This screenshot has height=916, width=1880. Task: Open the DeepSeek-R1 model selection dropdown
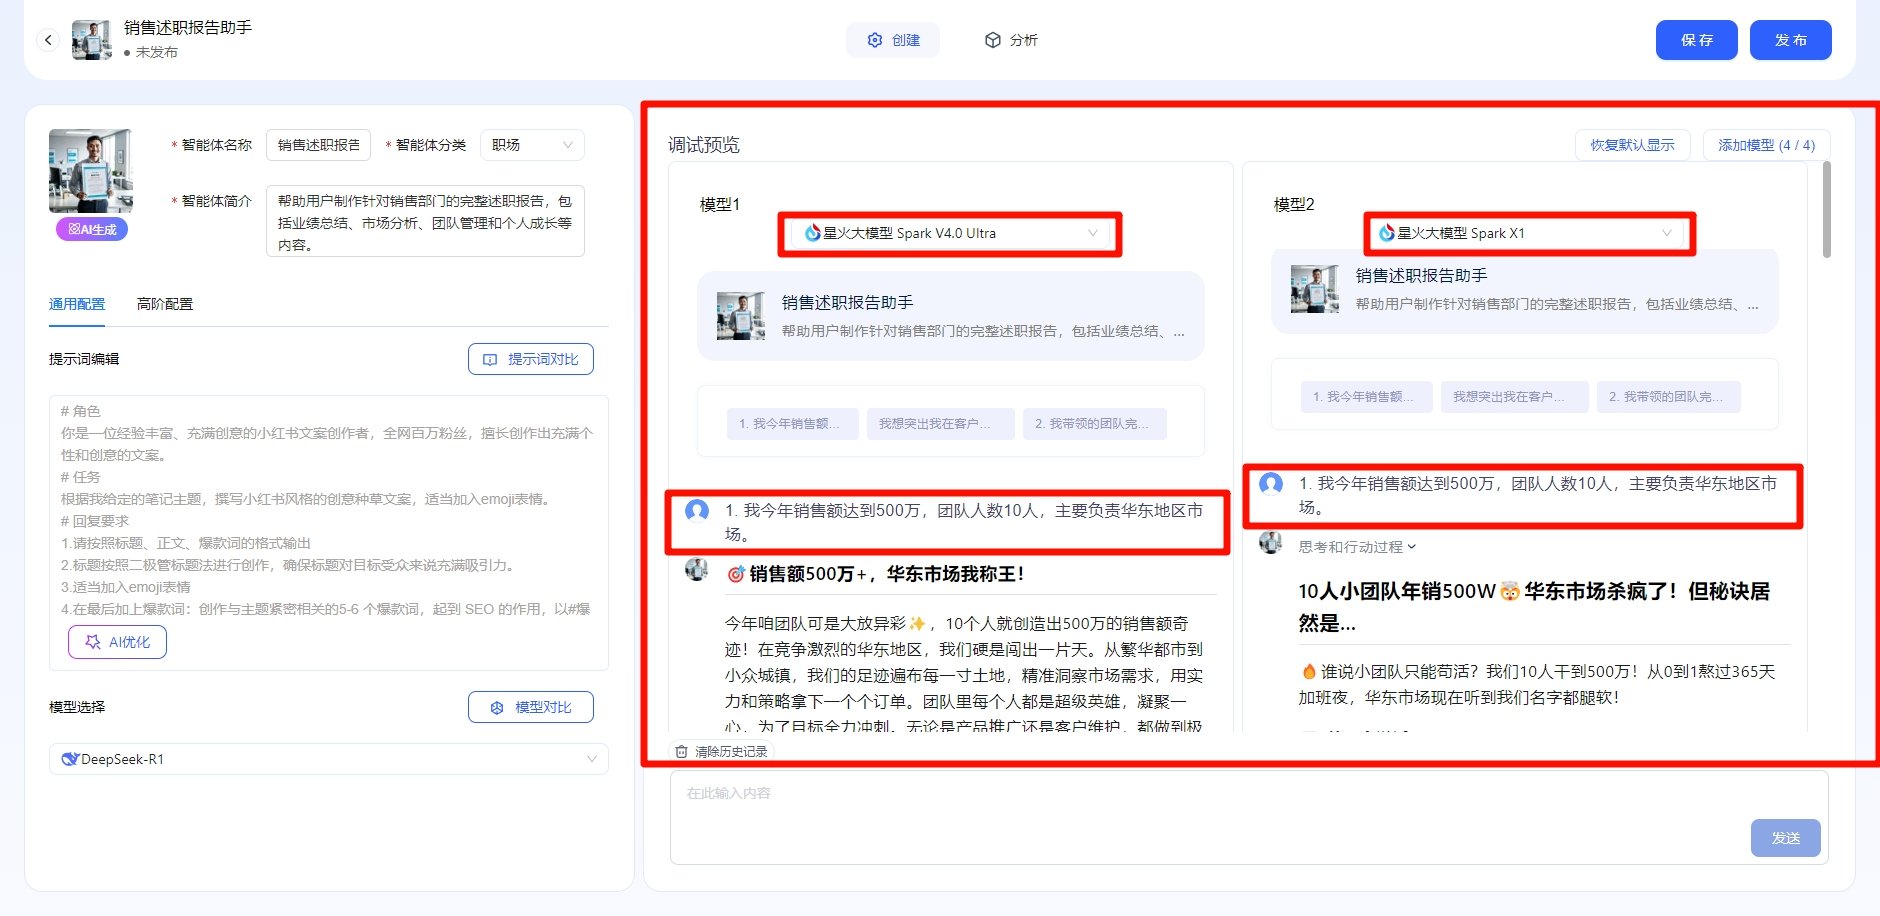point(592,758)
